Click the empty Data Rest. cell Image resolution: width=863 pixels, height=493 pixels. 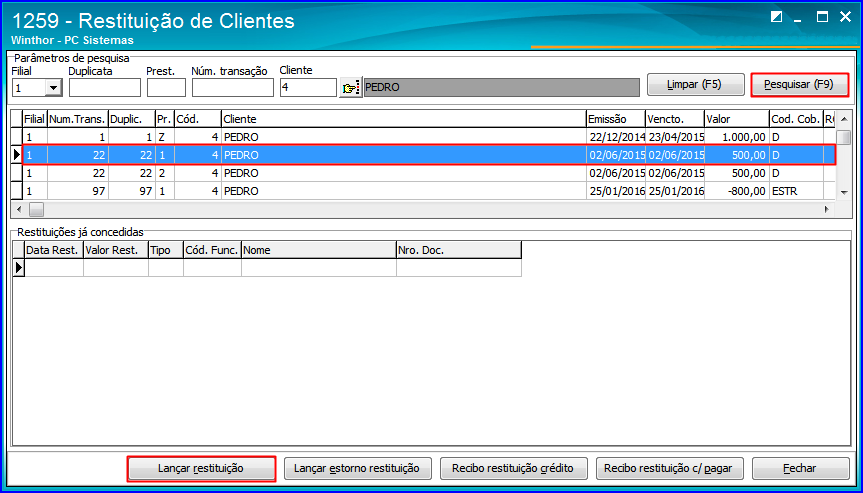click(54, 268)
